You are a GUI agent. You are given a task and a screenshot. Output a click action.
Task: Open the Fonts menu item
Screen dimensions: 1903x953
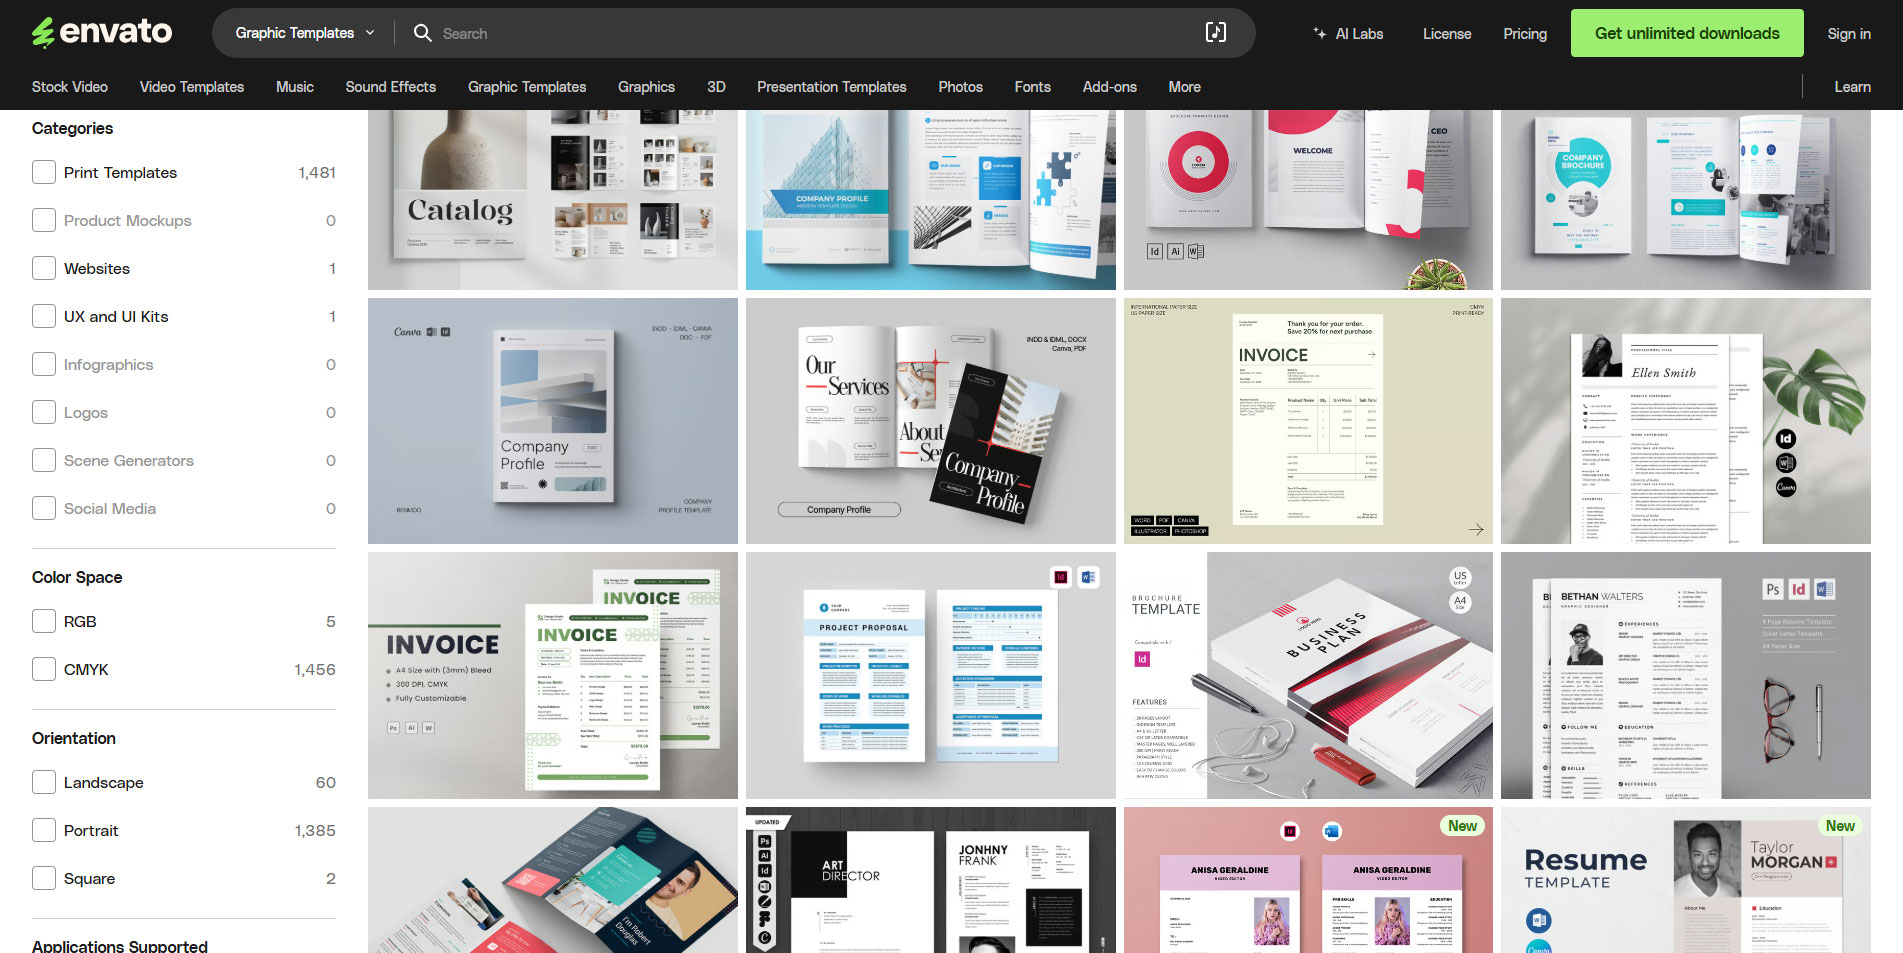pos(1033,87)
